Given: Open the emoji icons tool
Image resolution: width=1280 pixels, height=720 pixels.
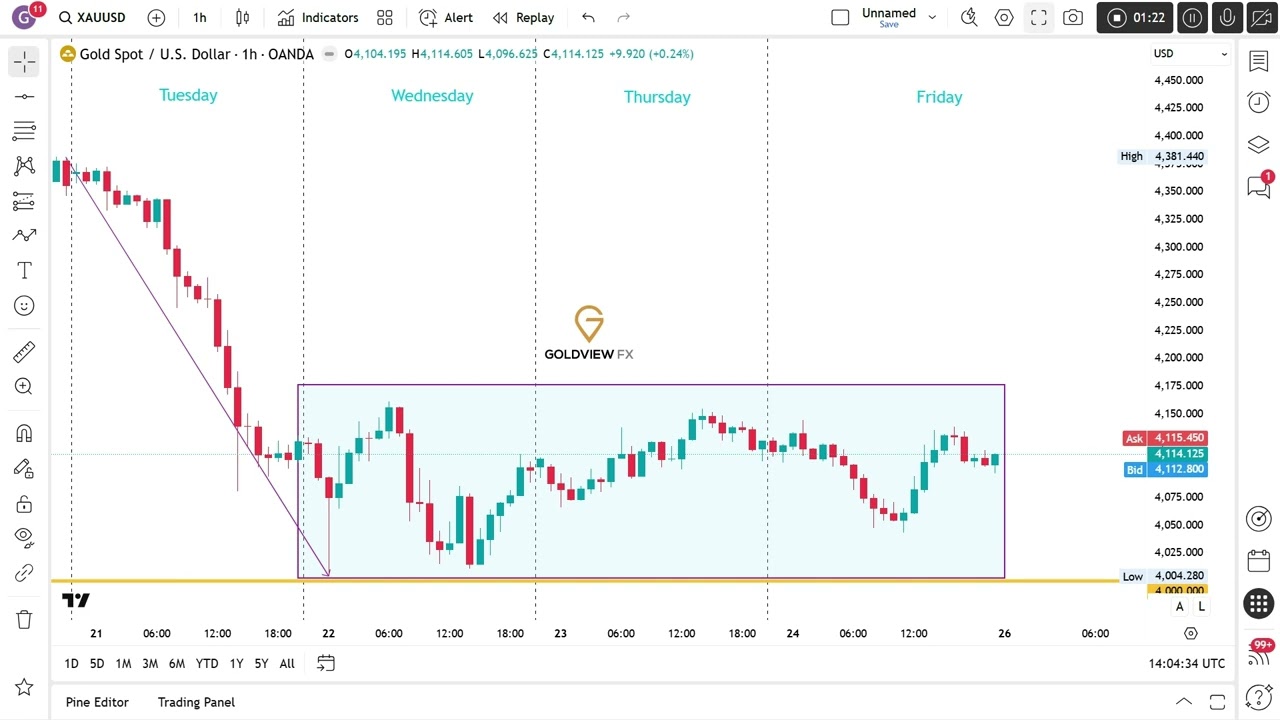Looking at the screenshot, I should coord(24,306).
